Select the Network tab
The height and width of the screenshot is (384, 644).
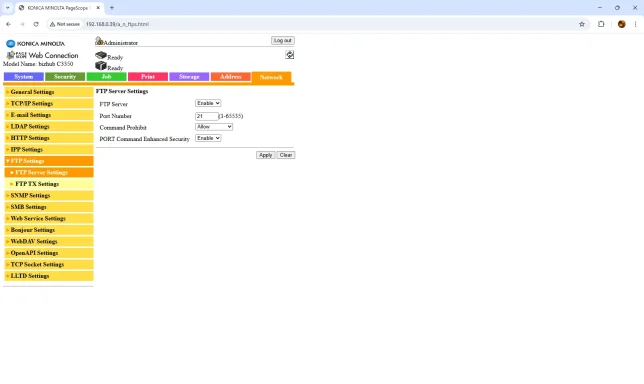(271, 77)
